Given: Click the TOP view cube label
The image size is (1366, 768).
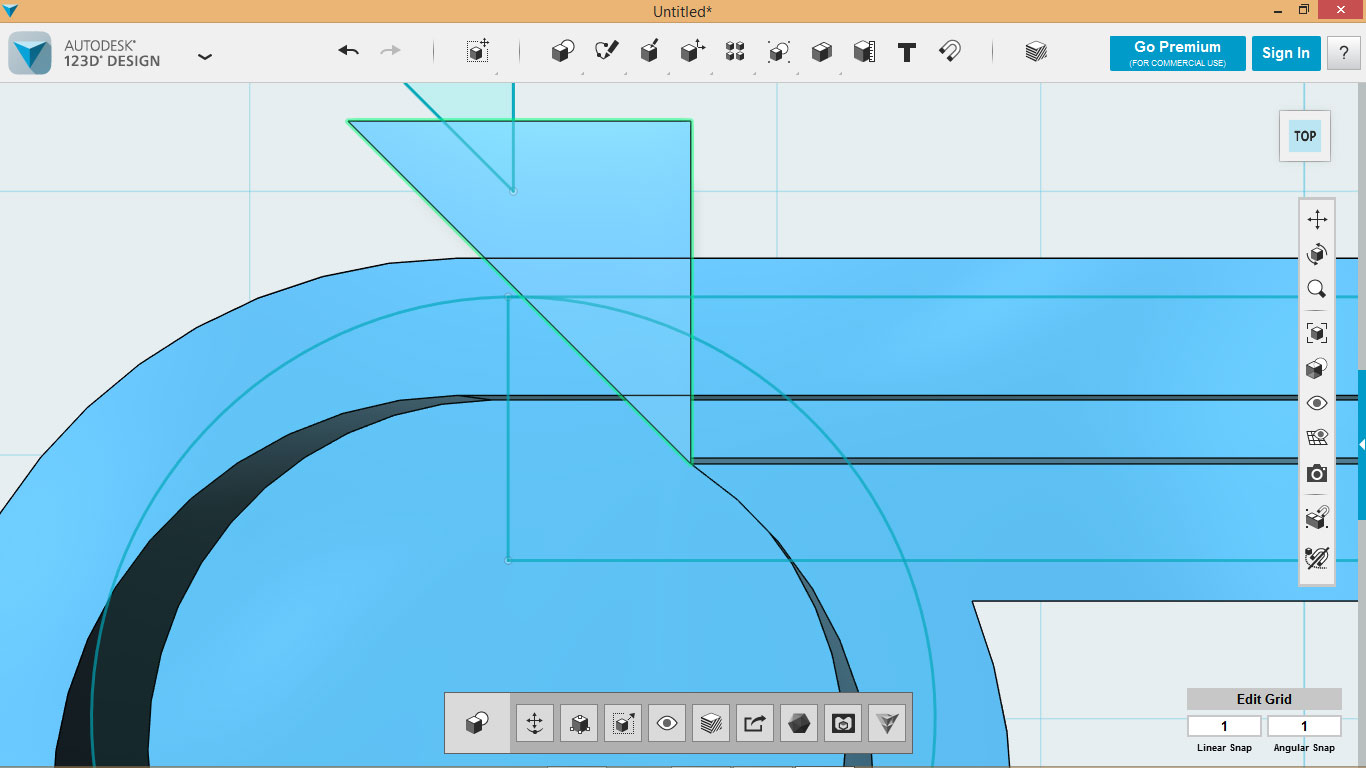Looking at the screenshot, I should point(1304,136).
